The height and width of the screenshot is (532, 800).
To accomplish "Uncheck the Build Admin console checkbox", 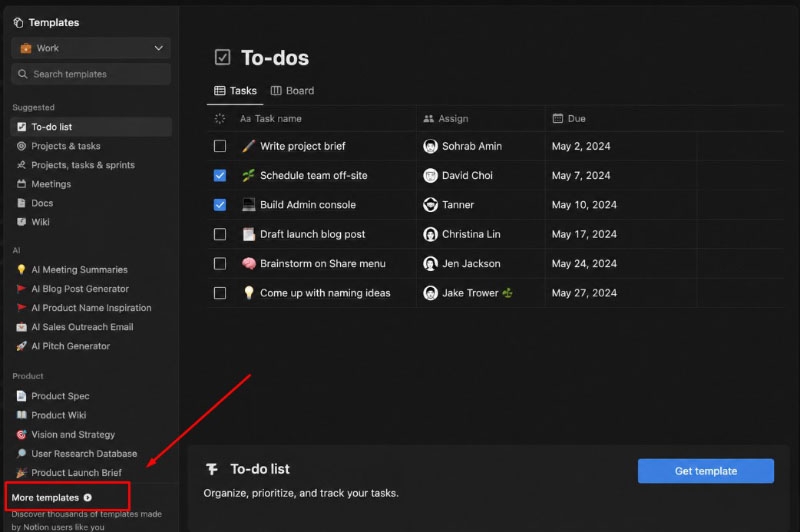I will [x=220, y=205].
